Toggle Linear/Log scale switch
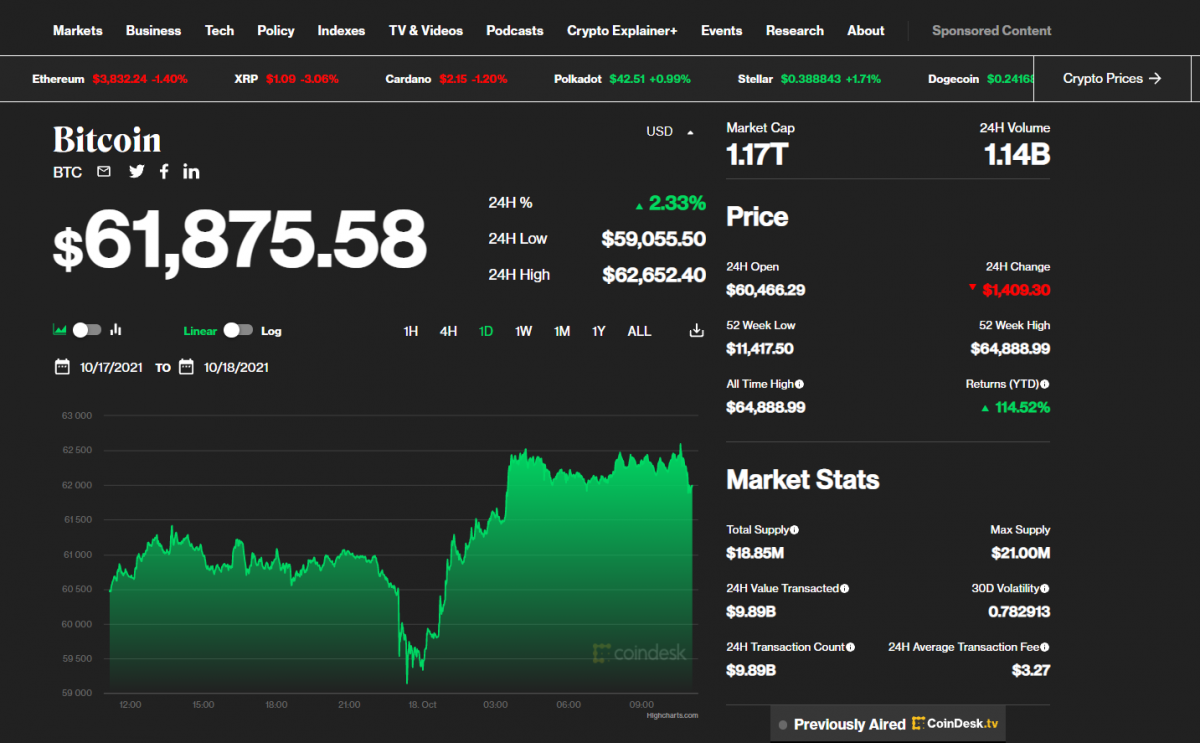The width and height of the screenshot is (1200, 743). point(238,330)
